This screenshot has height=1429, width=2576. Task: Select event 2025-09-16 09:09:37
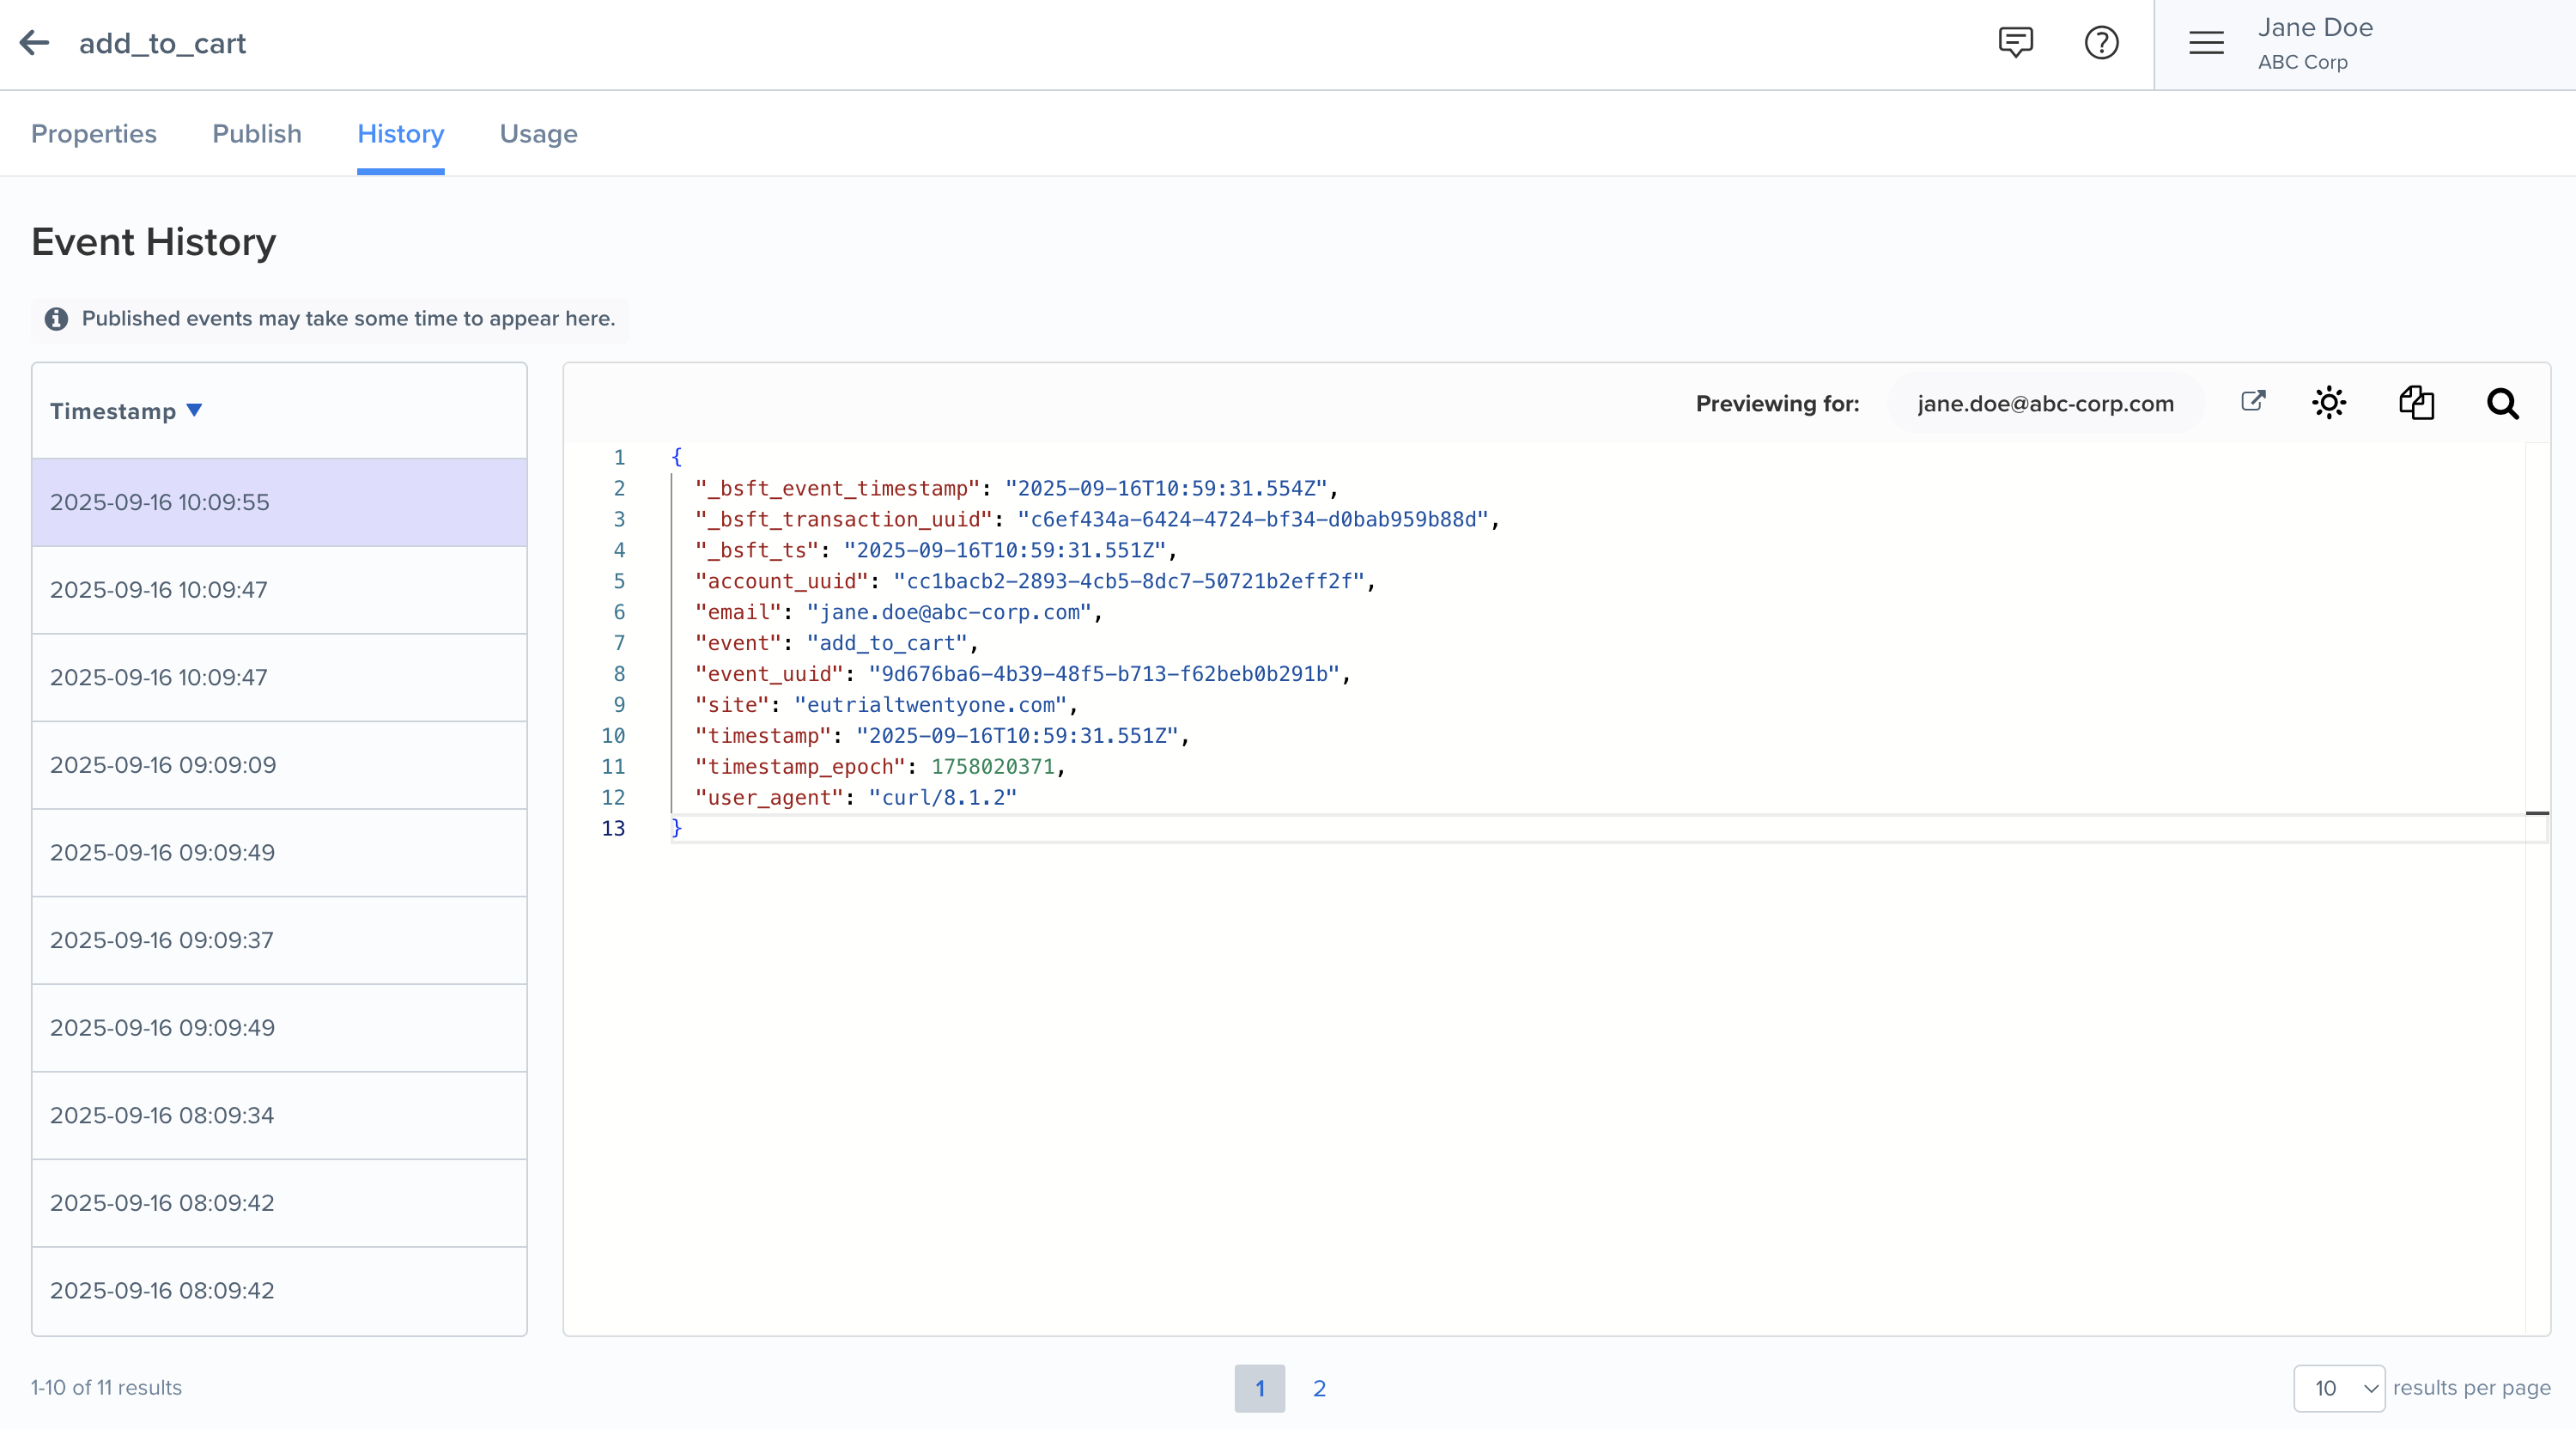(x=279, y=940)
